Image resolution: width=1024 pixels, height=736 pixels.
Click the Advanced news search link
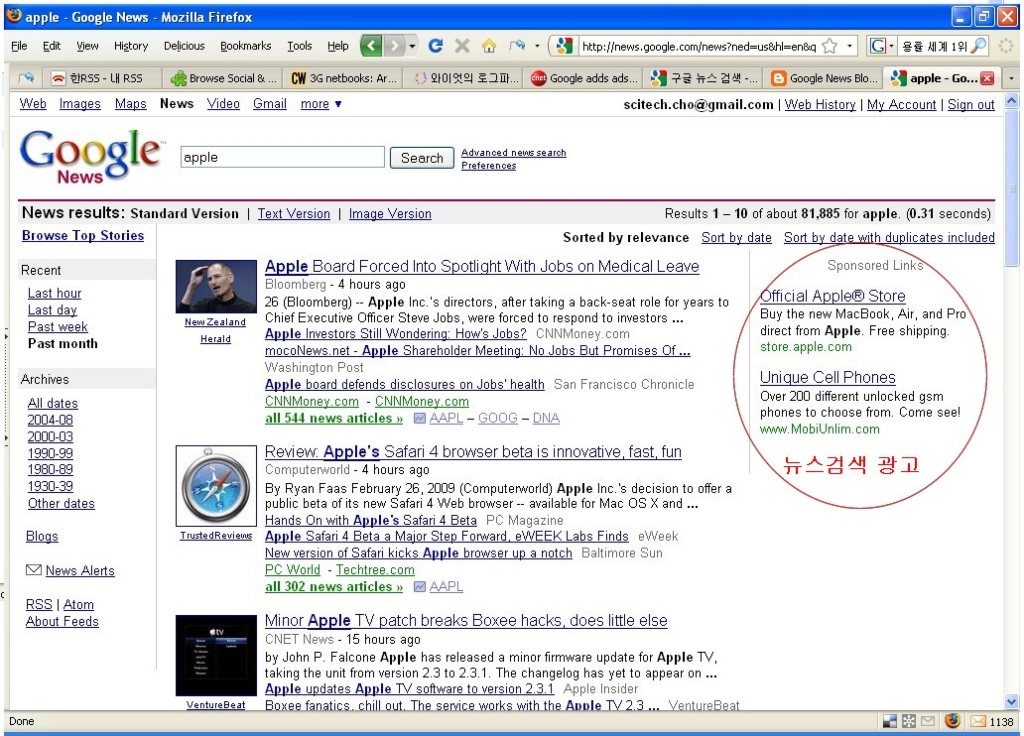tap(513, 152)
